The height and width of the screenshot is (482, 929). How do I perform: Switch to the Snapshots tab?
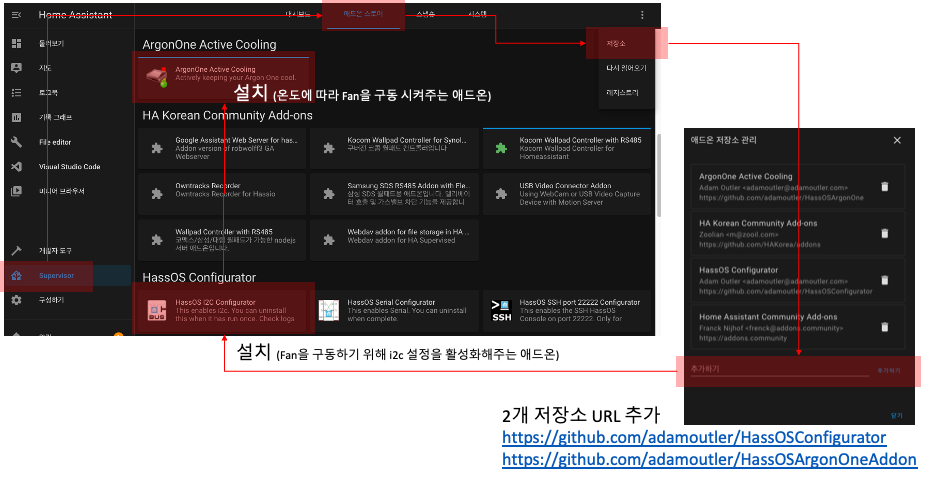[x=425, y=14]
